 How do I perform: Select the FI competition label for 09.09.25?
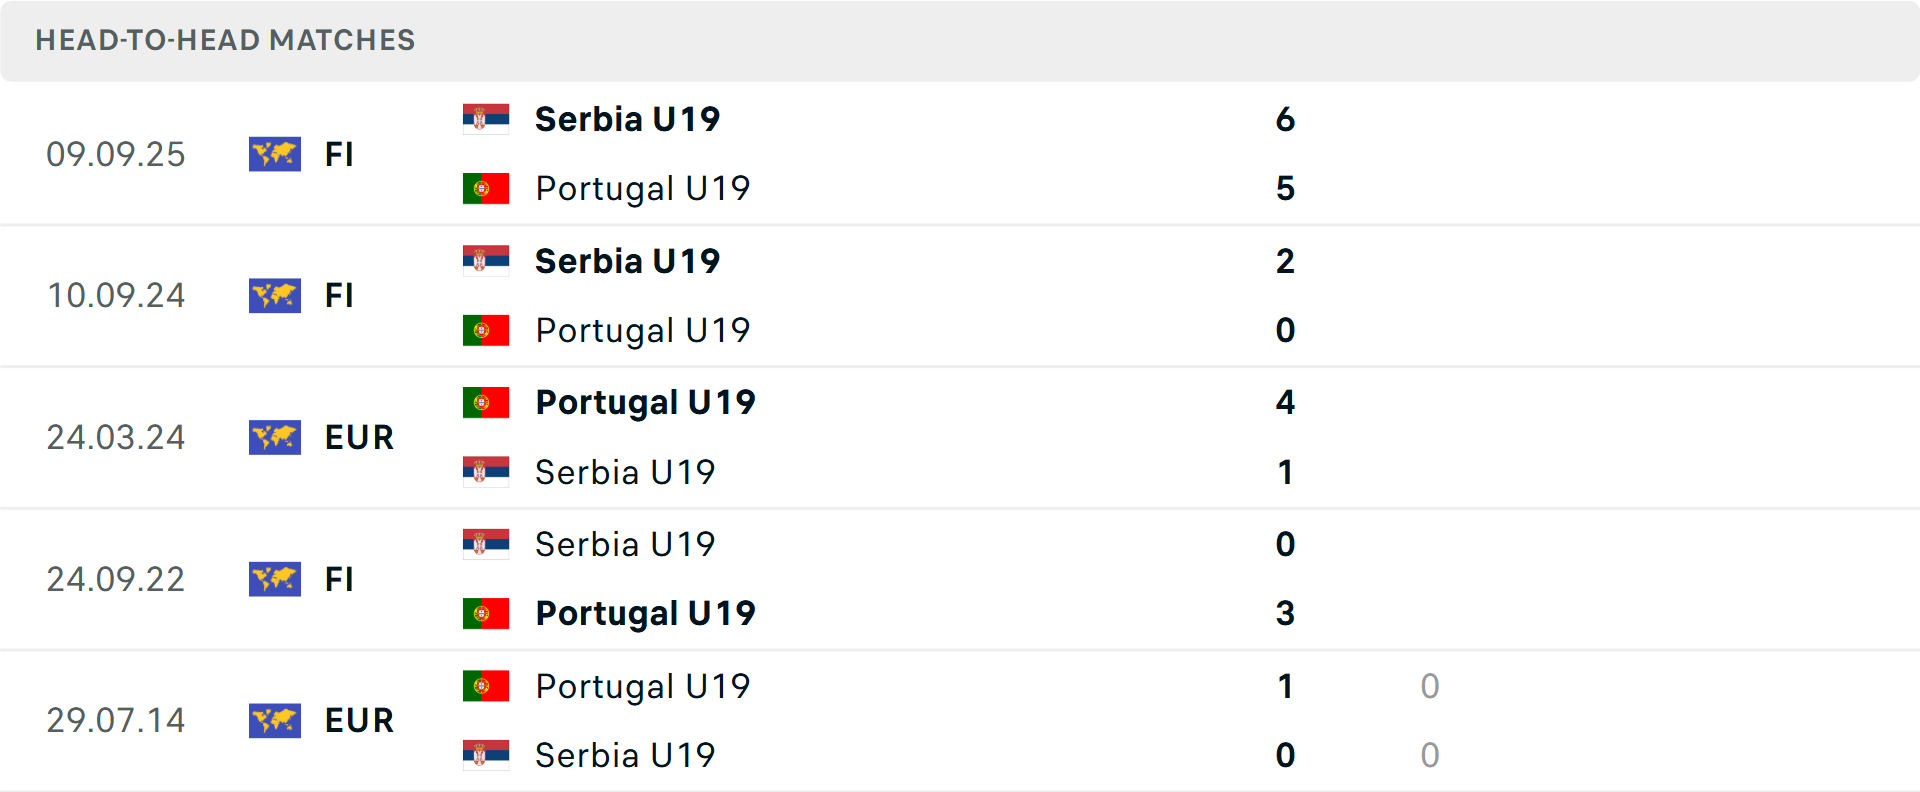coord(339,154)
